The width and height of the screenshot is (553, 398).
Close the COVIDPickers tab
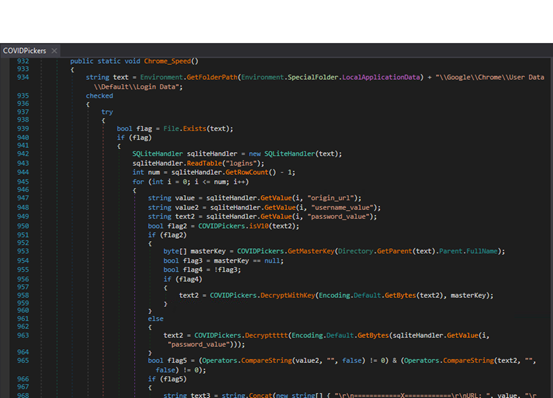pyautogui.click(x=54, y=51)
